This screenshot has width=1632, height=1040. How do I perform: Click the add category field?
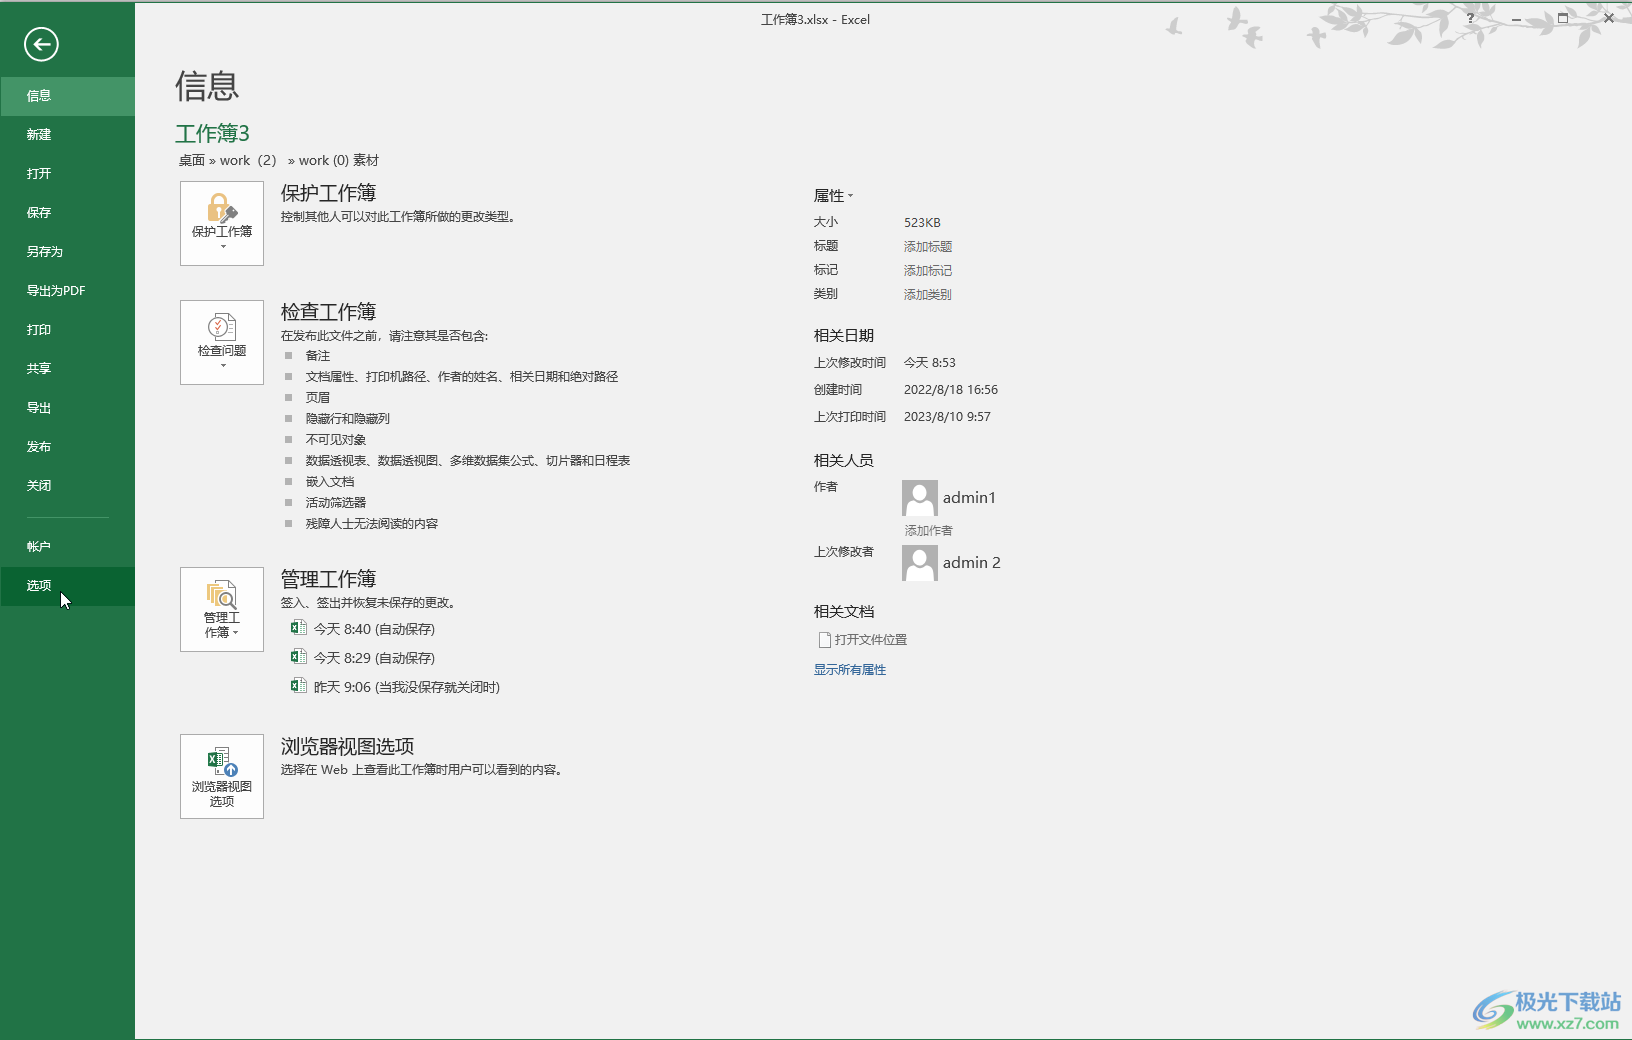pos(927,295)
